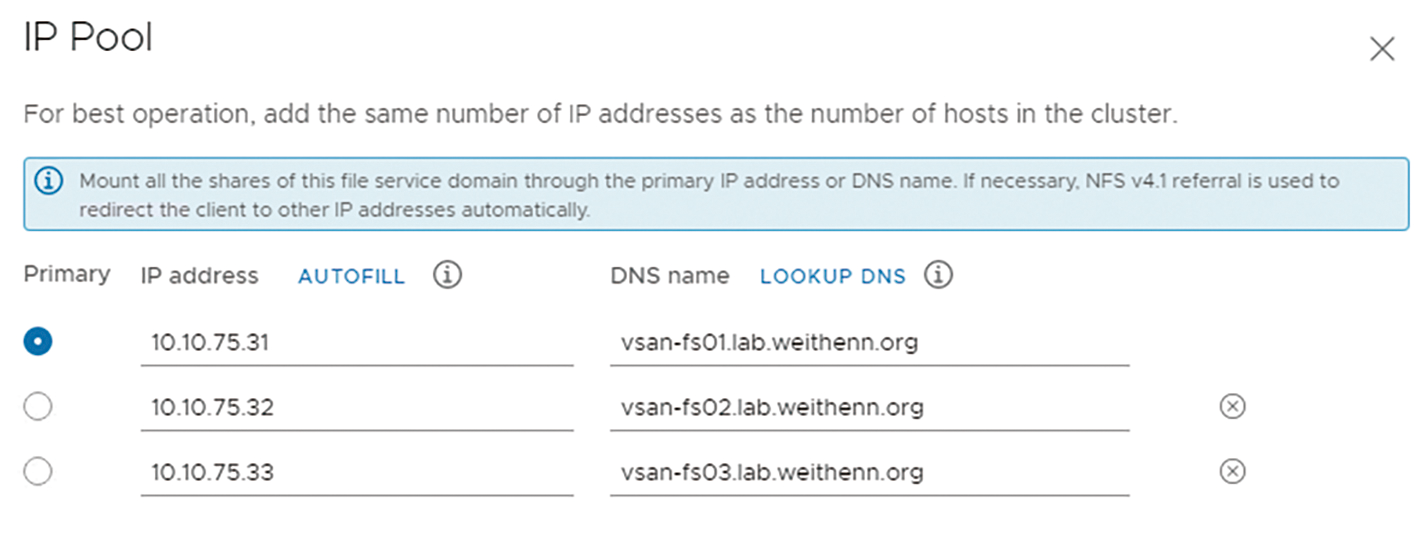Screen dimensions: 1417x538
Task: Click the AUTOFILL link
Action: point(352,277)
